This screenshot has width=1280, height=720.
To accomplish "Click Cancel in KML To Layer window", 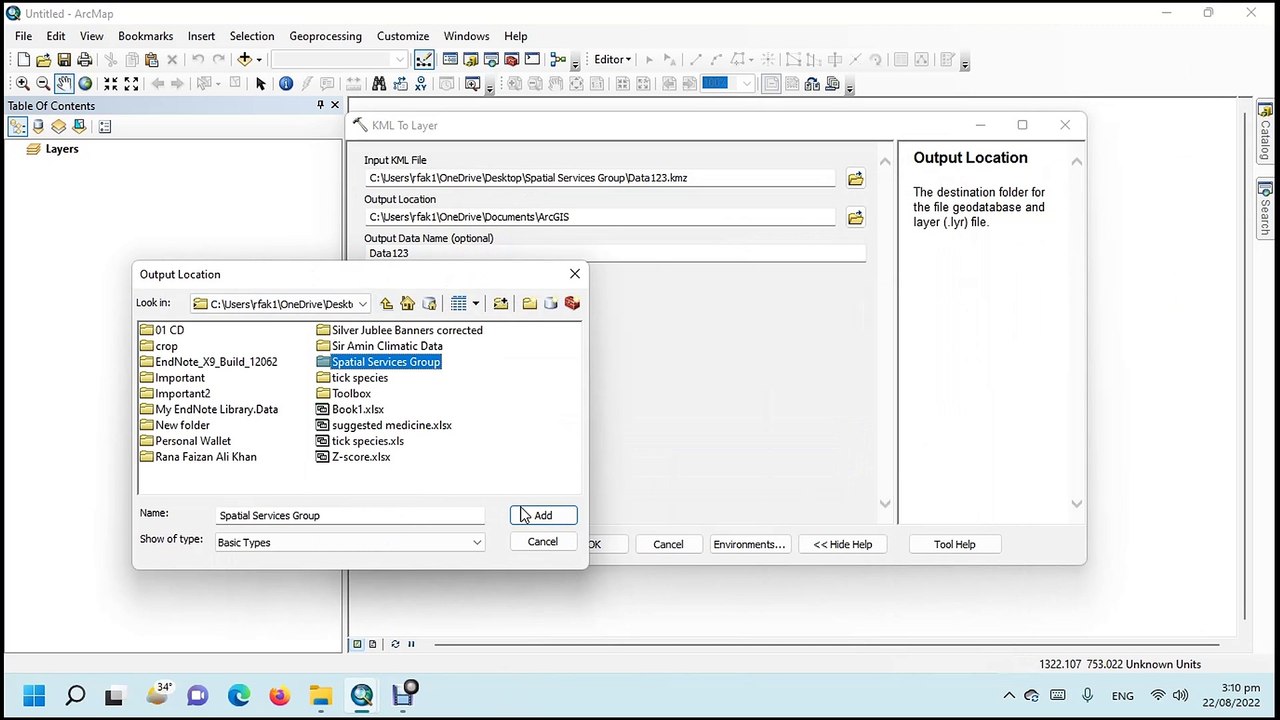I will pyautogui.click(x=668, y=544).
